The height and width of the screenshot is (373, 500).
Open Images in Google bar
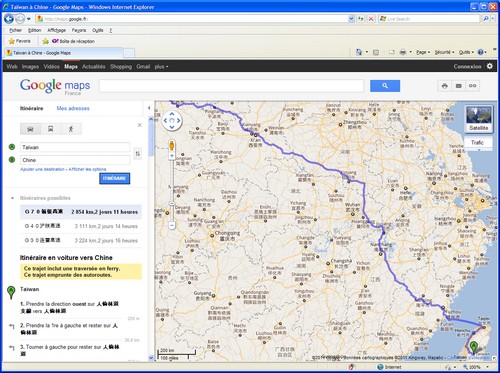[30, 66]
